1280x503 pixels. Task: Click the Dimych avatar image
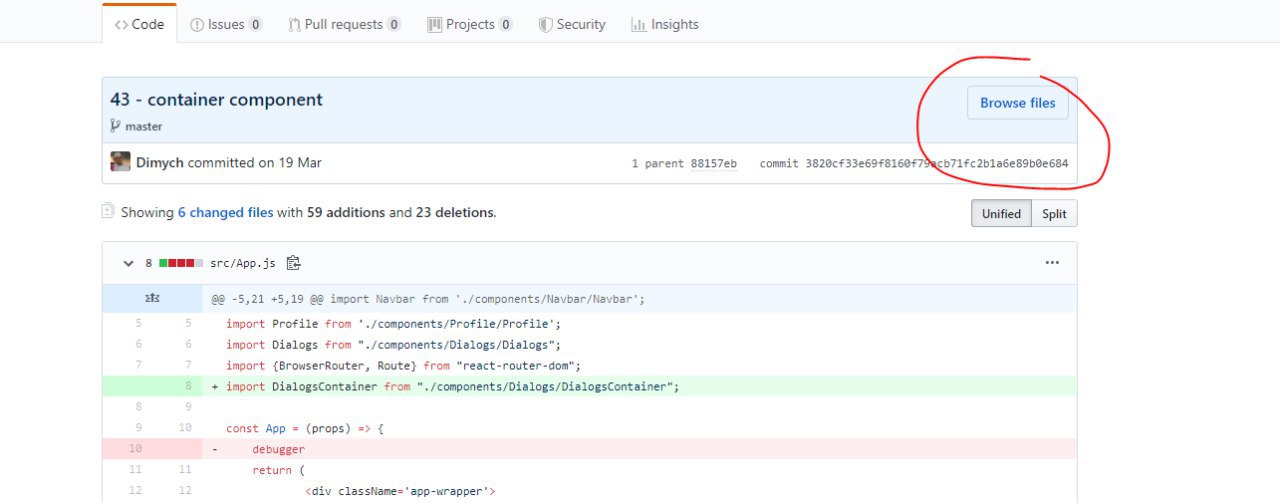pyautogui.click(x=121, y=162)
